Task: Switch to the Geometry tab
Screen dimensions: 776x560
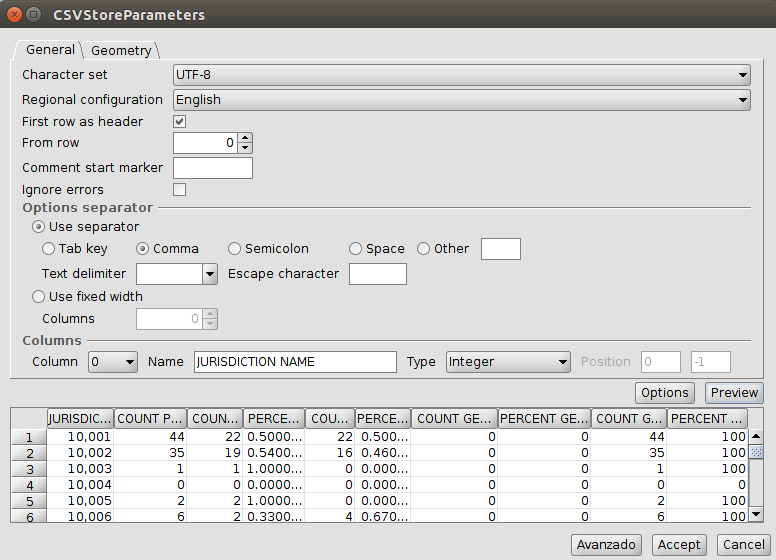Action: tap(121, 50)
